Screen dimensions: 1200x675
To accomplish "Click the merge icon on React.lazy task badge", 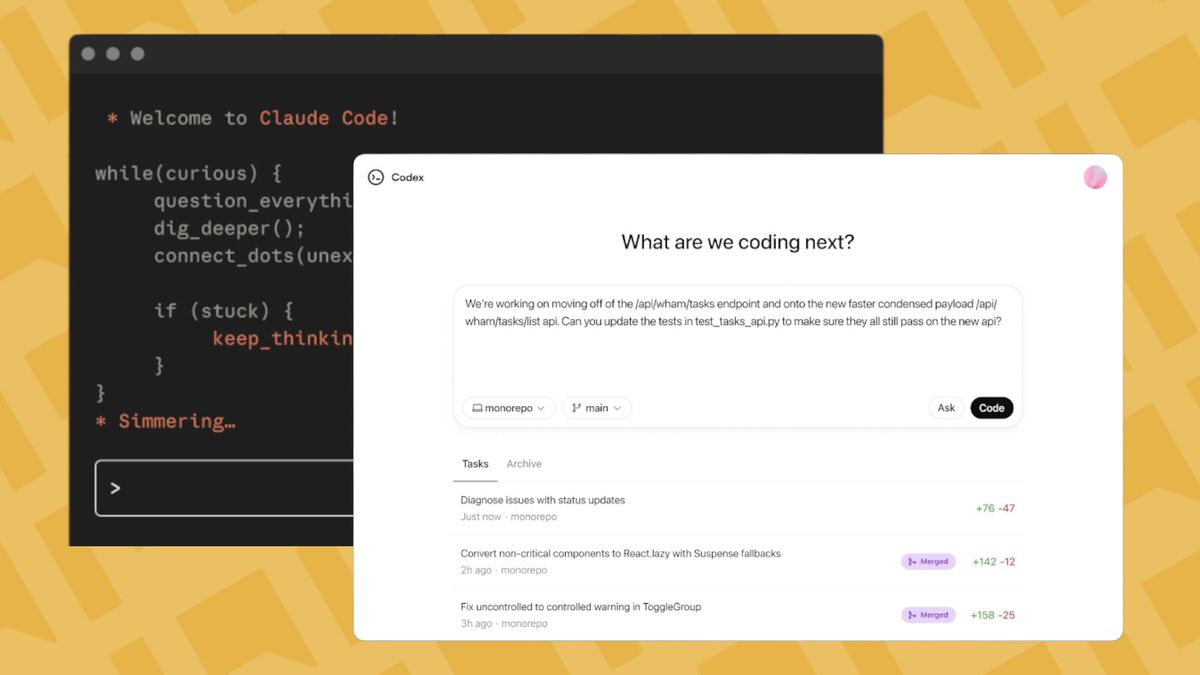I will click(911, 561).
